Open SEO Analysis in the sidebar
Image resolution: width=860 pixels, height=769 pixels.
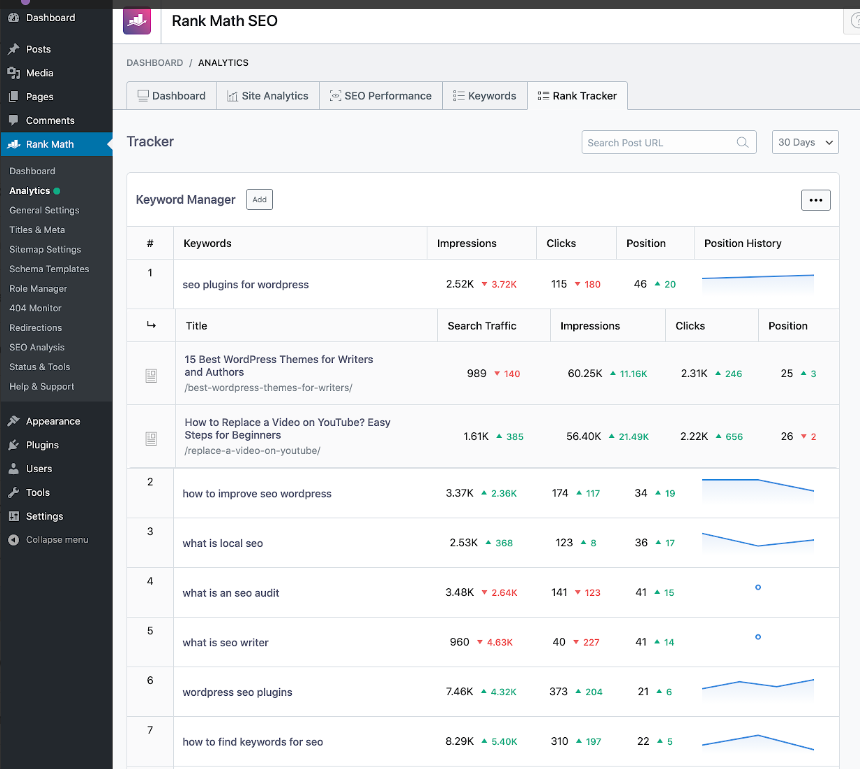pos(37,347)
